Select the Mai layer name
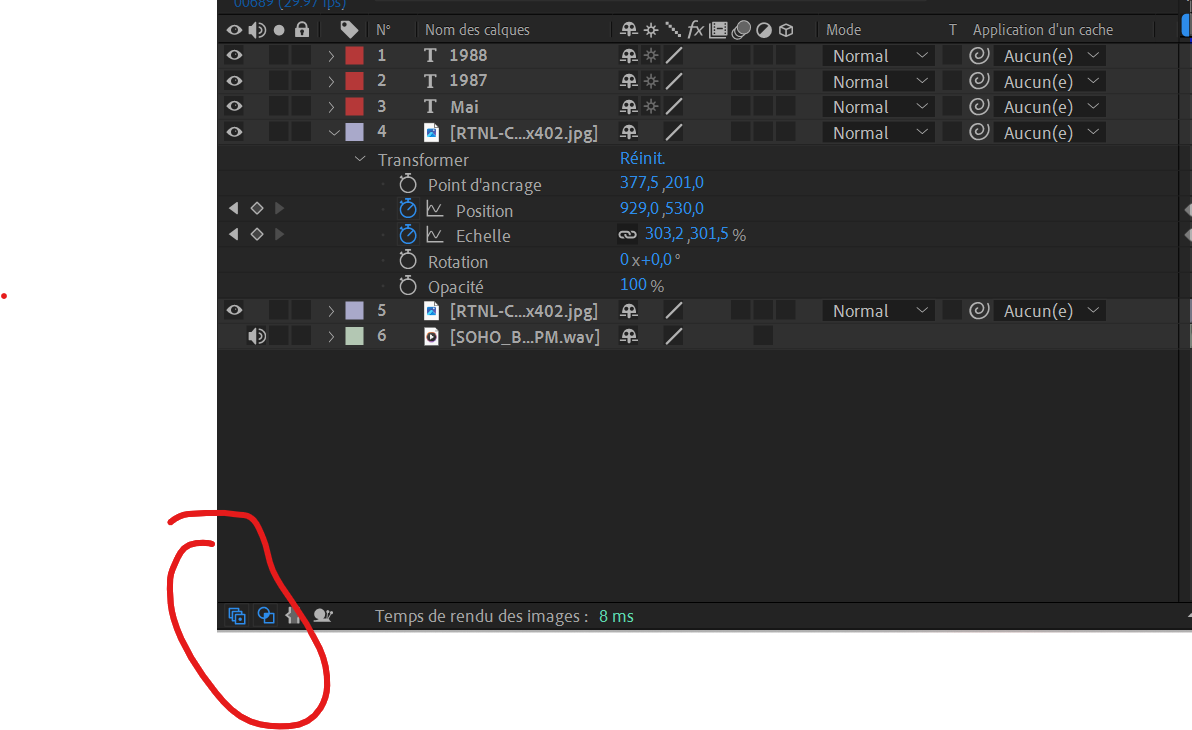The height and width of the screenshot is (730, 1192). [464, 106]
